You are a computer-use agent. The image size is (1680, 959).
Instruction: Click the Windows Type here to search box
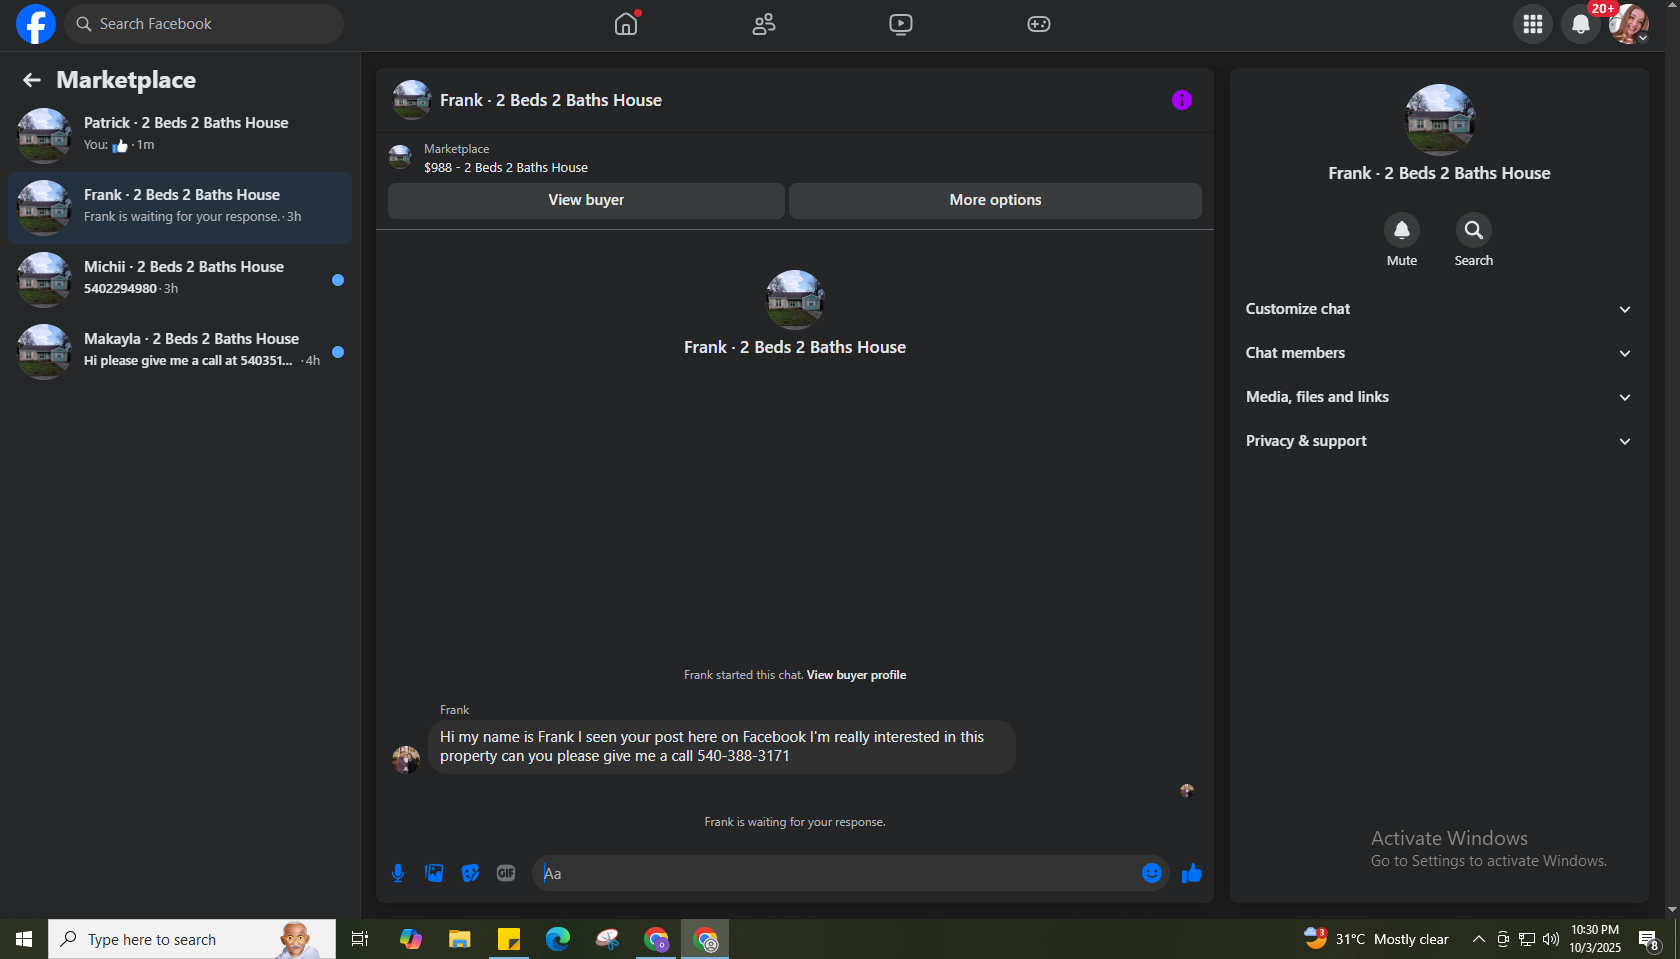[192, 939]
